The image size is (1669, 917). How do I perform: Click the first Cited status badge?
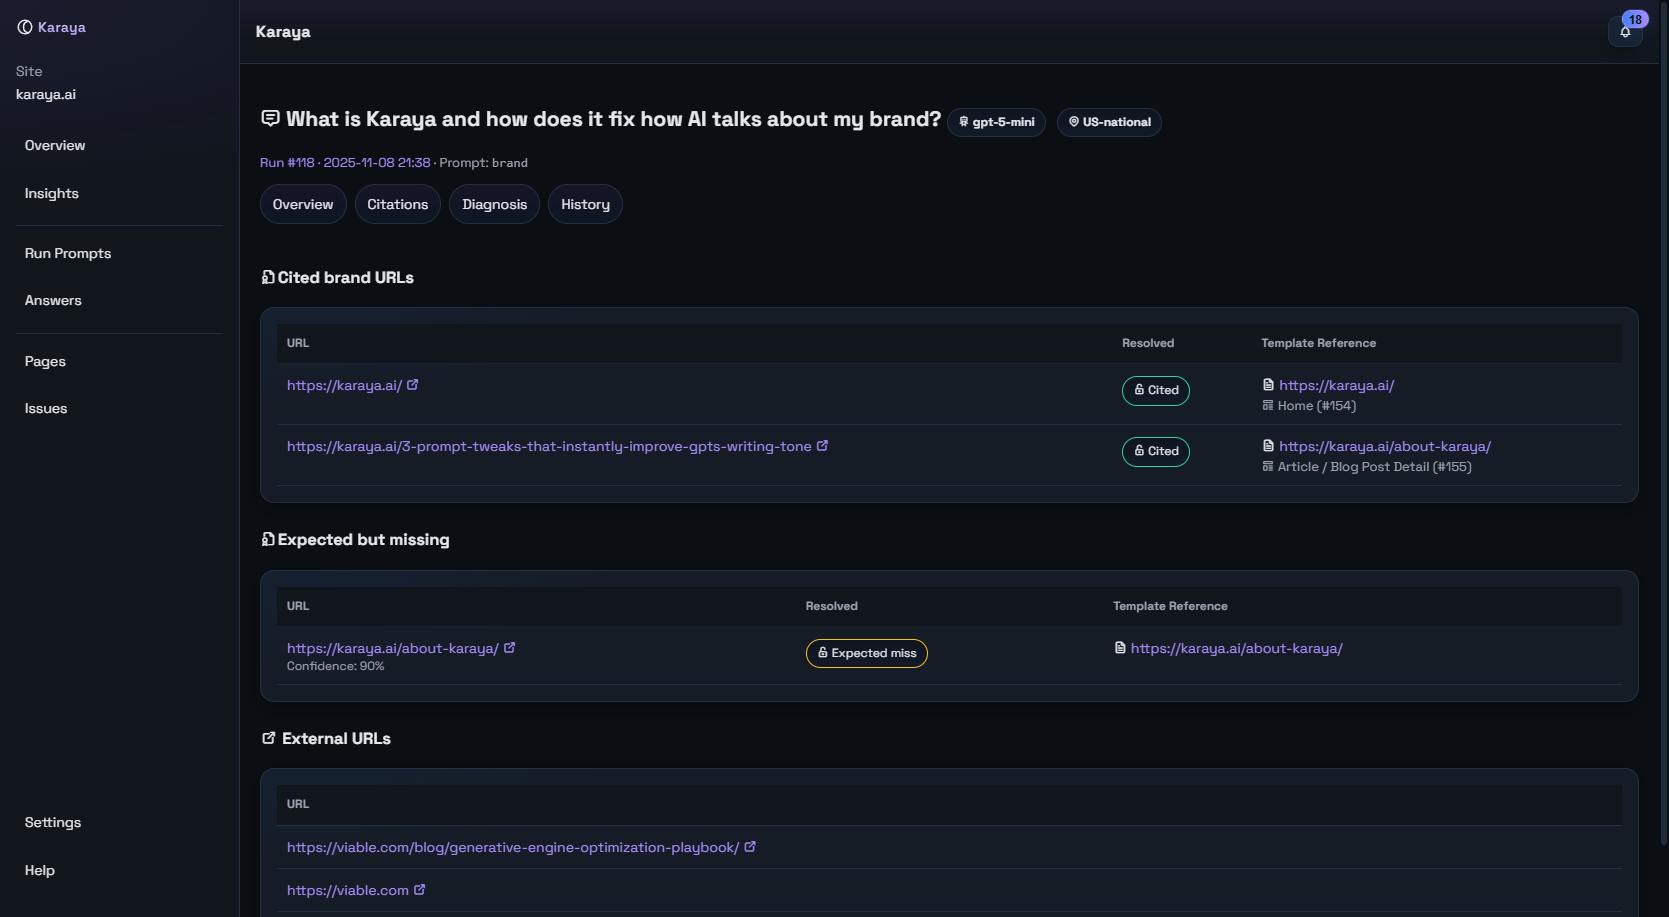[1156, 390]
